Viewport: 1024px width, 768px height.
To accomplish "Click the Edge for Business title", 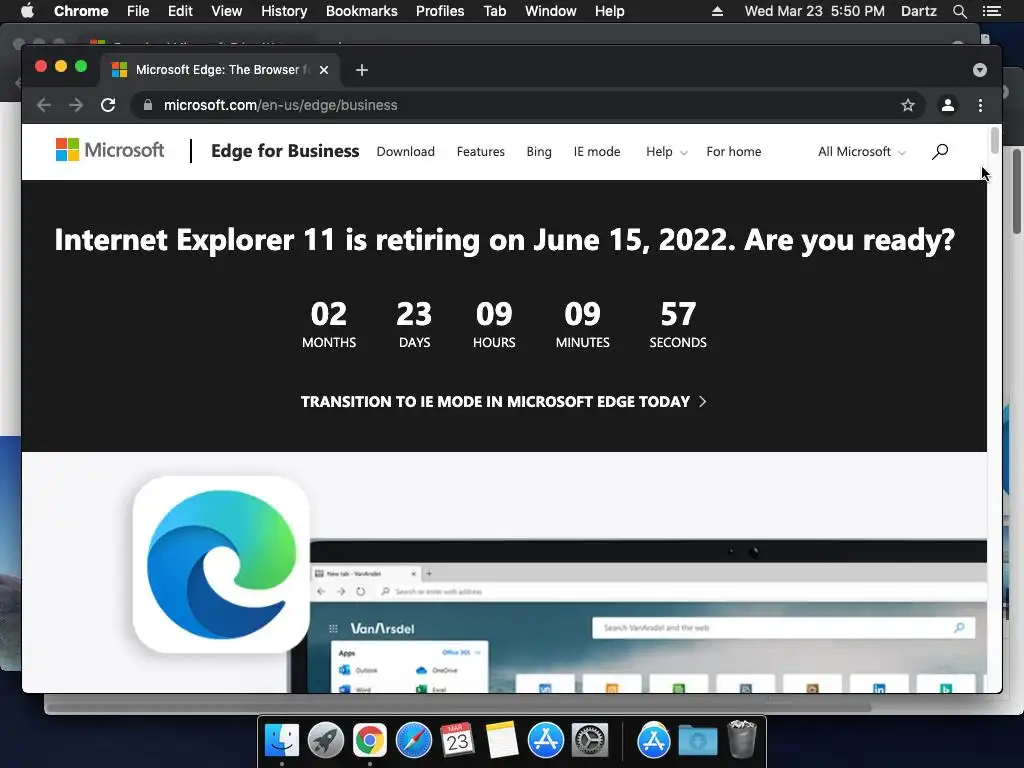I will coord(285,151).
